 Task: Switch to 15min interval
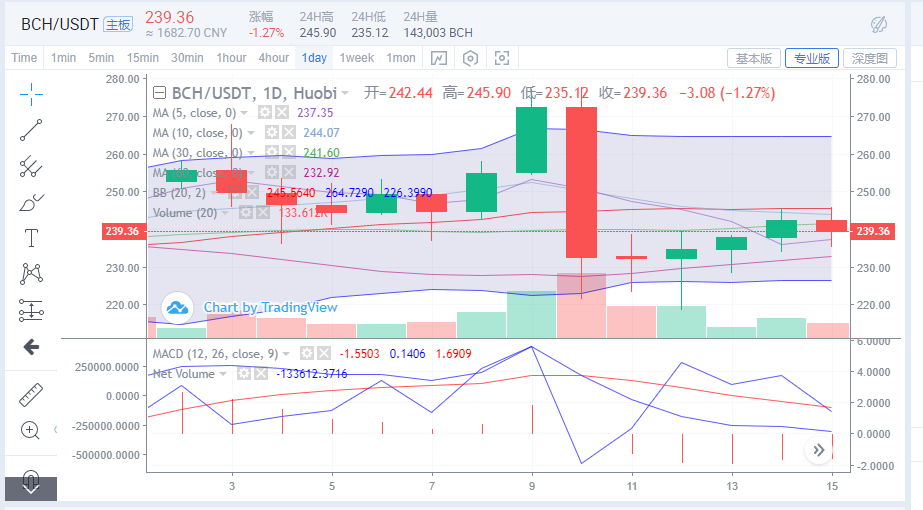pyautogui.click(x=142, y=58)
